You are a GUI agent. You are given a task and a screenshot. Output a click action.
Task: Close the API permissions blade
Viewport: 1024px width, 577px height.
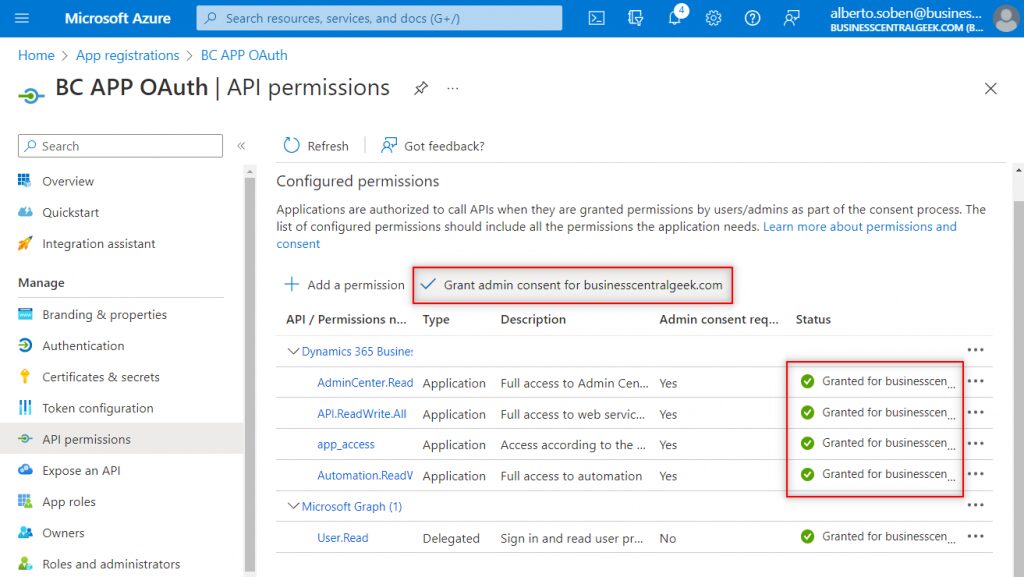pos(991,88)
